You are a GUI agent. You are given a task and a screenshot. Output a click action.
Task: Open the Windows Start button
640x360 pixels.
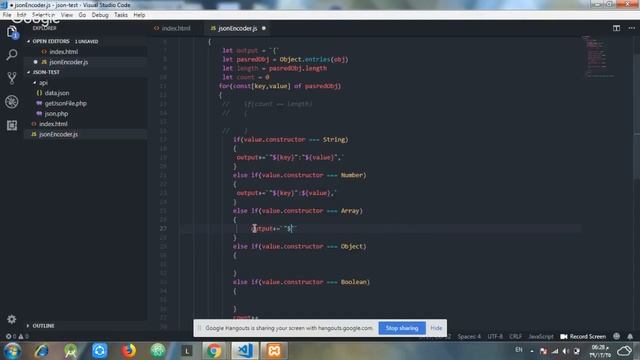(x=12, y=351)
